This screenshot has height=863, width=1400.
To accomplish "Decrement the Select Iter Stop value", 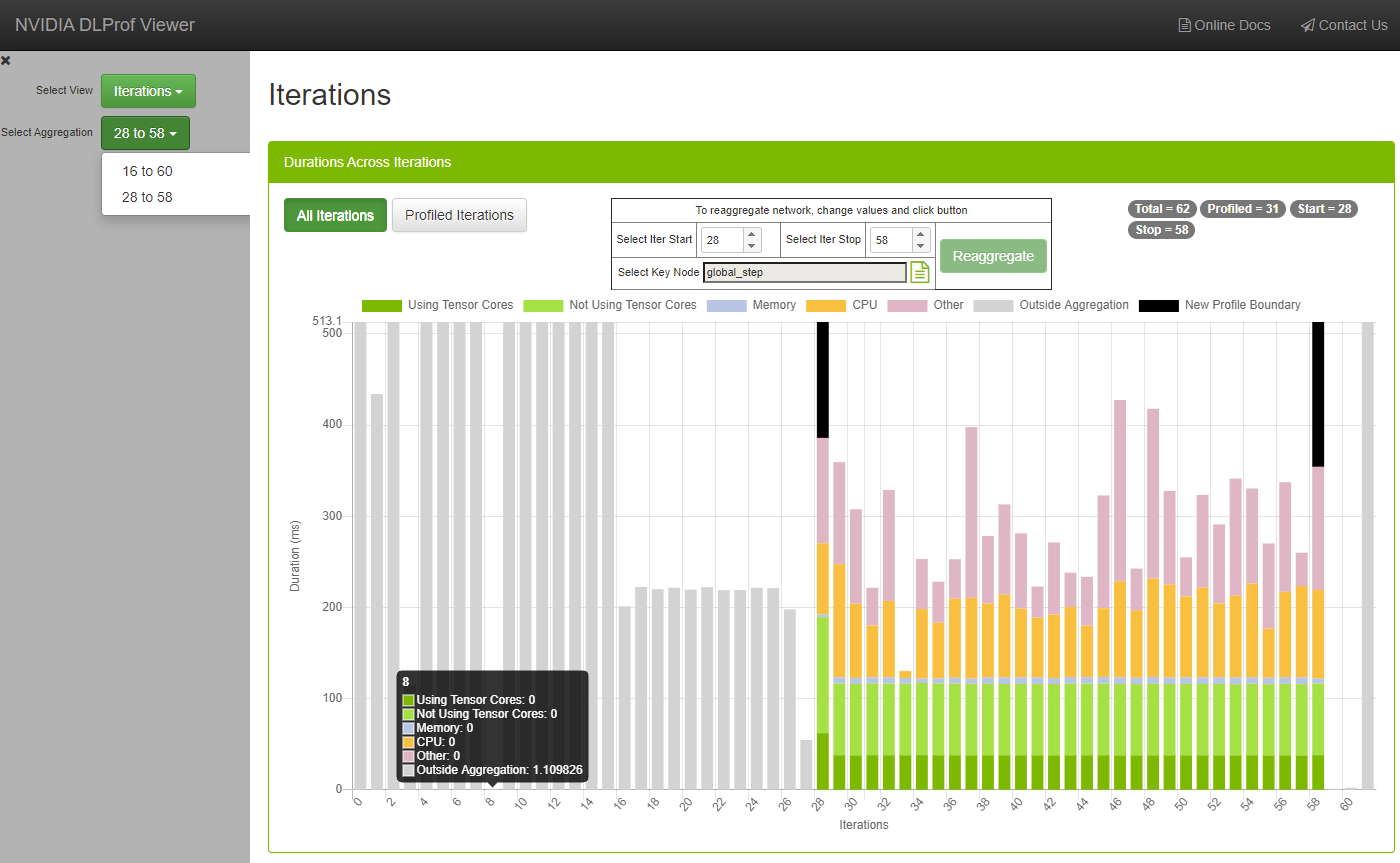I will click(x=921, y=246).
